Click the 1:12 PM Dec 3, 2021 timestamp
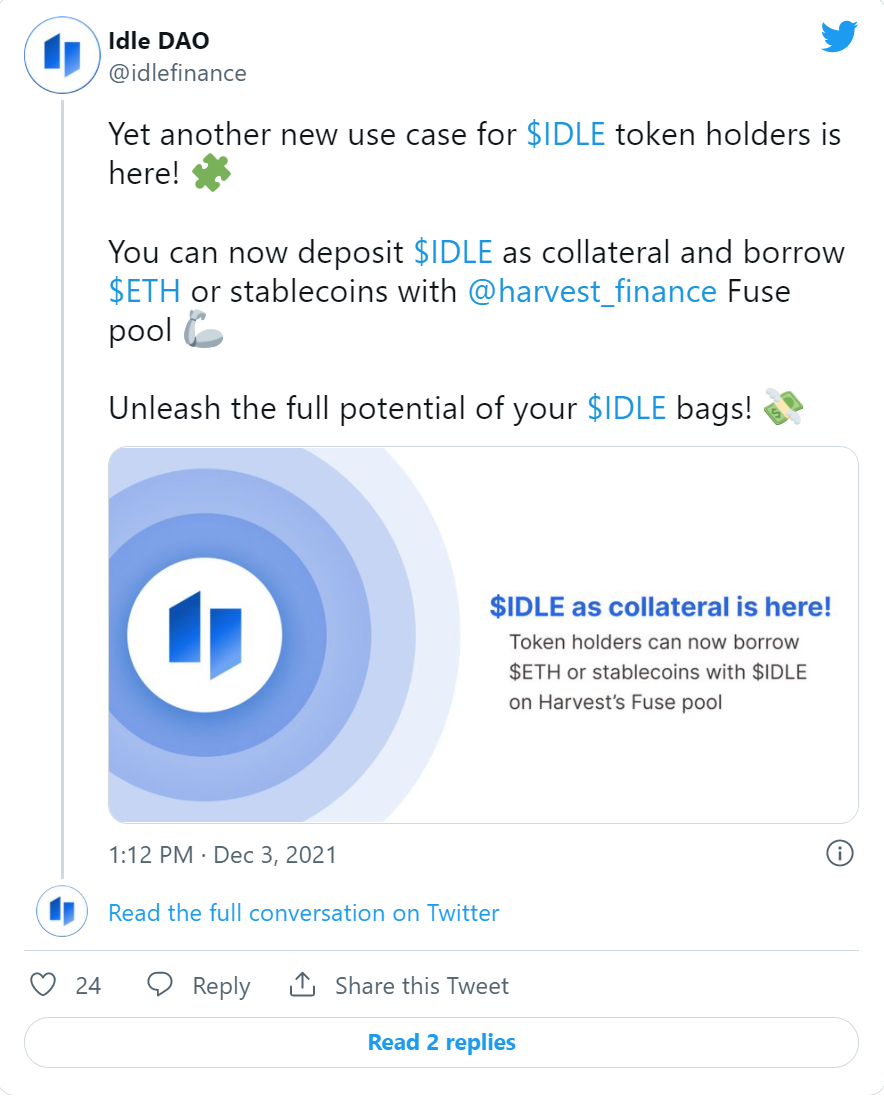 (222, 854)
